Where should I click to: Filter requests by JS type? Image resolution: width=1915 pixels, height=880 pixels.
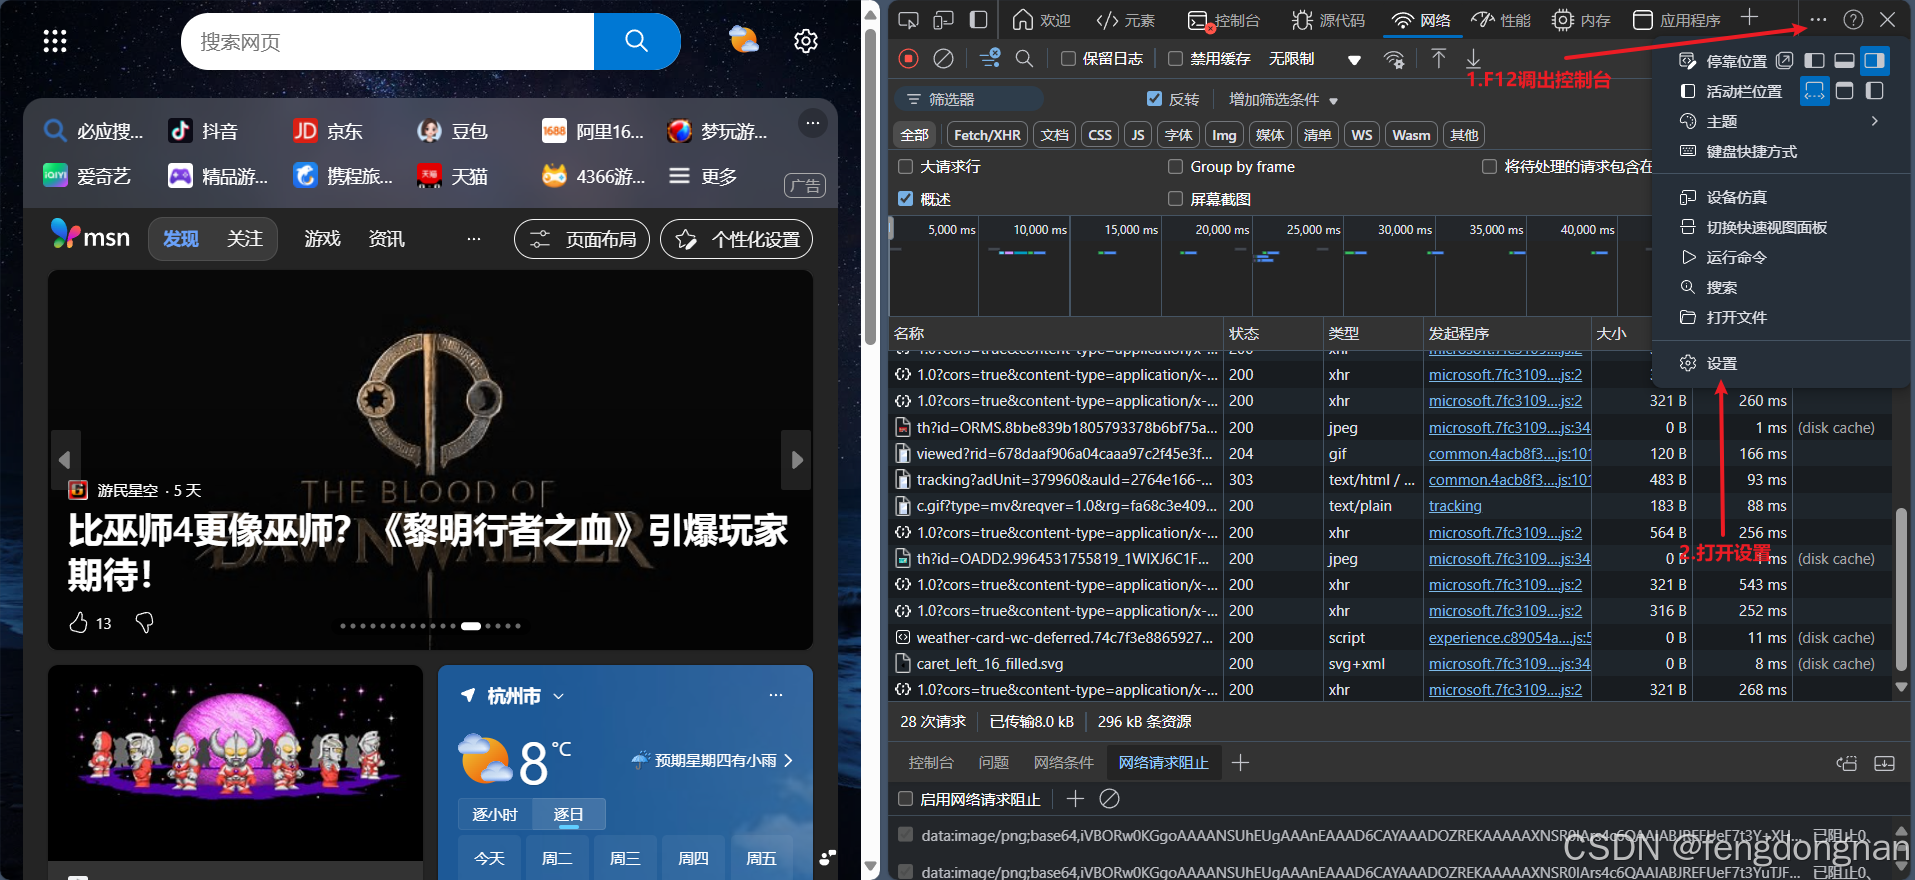(x=1138, y=135)
